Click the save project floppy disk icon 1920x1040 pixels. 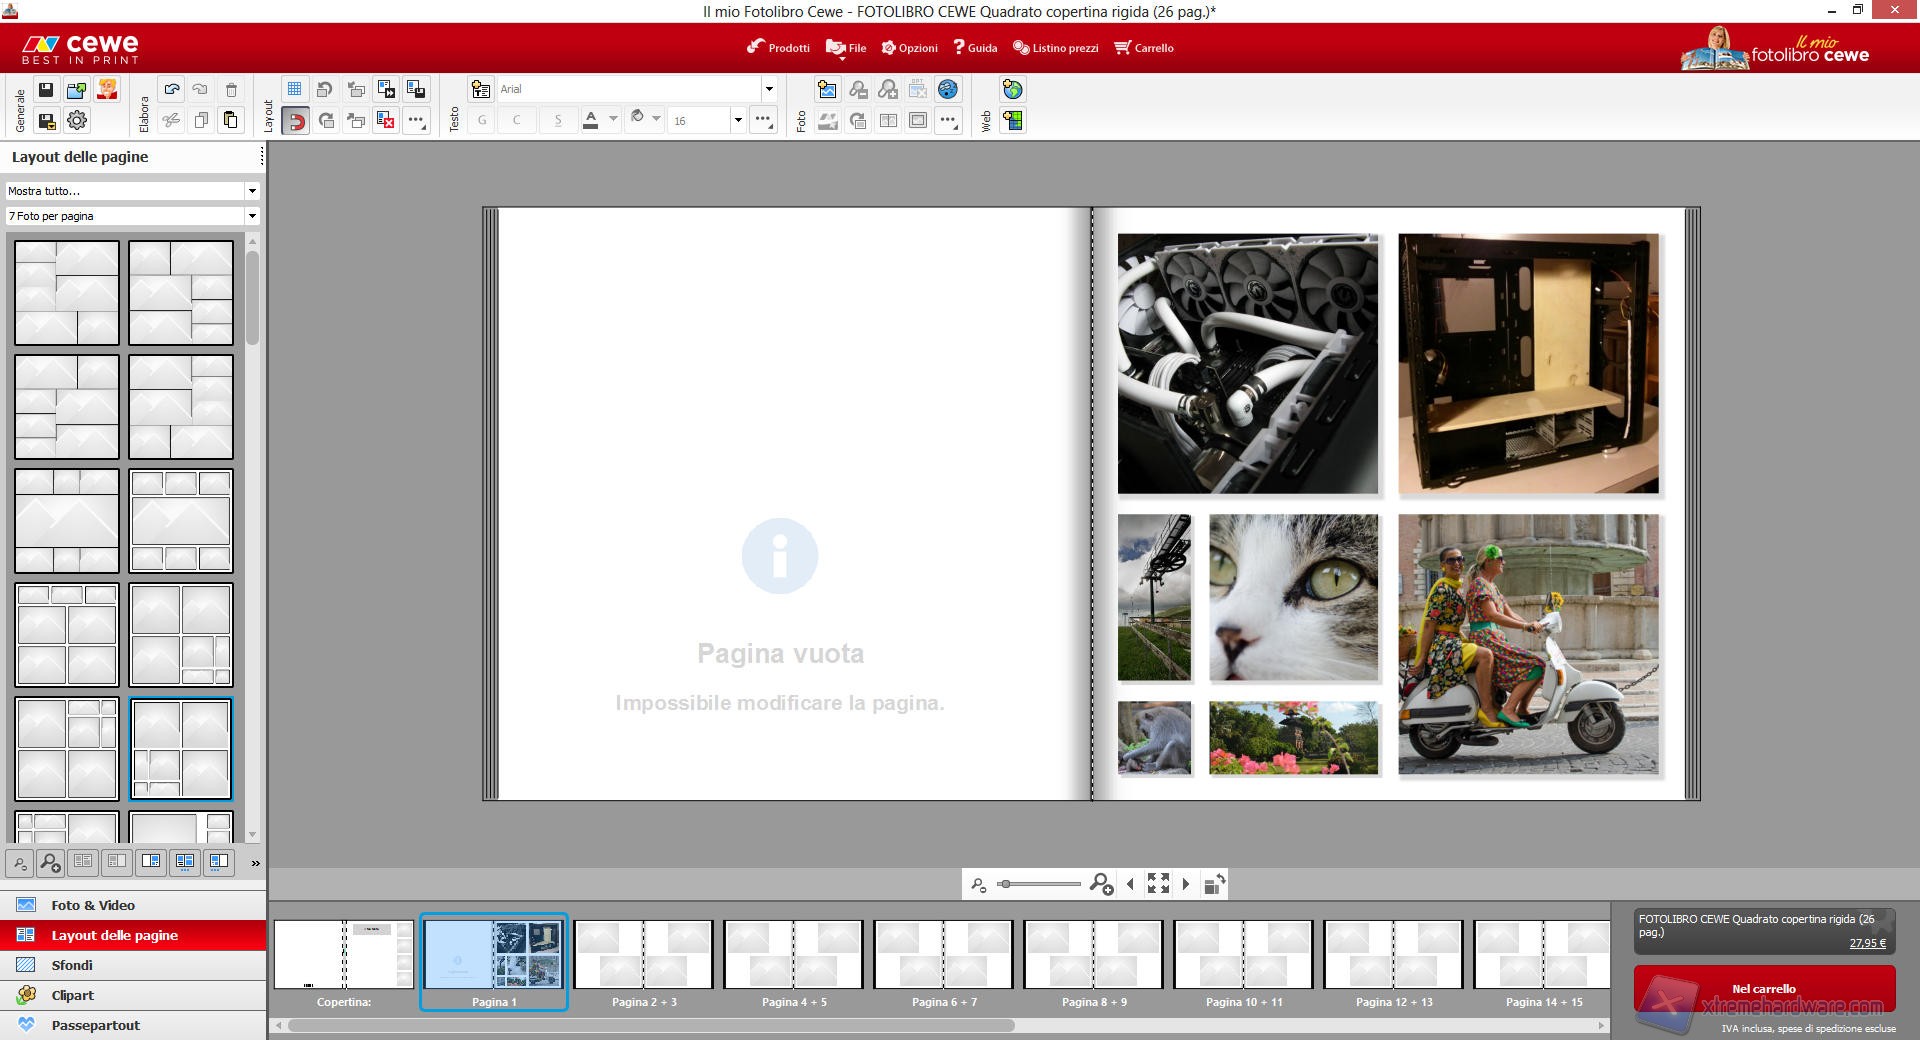point(46,90)
